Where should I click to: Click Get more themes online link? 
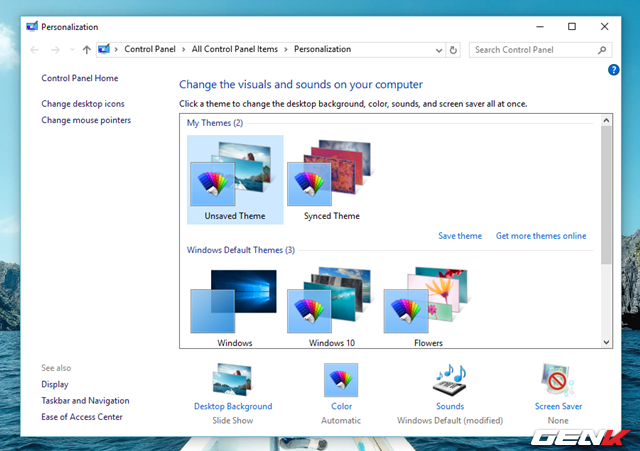point(541,235)
